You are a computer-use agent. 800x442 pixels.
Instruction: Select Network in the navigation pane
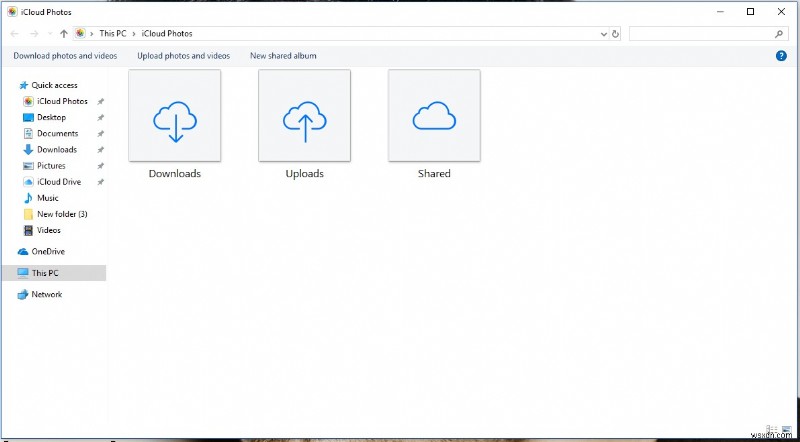(x=46, y=294)
